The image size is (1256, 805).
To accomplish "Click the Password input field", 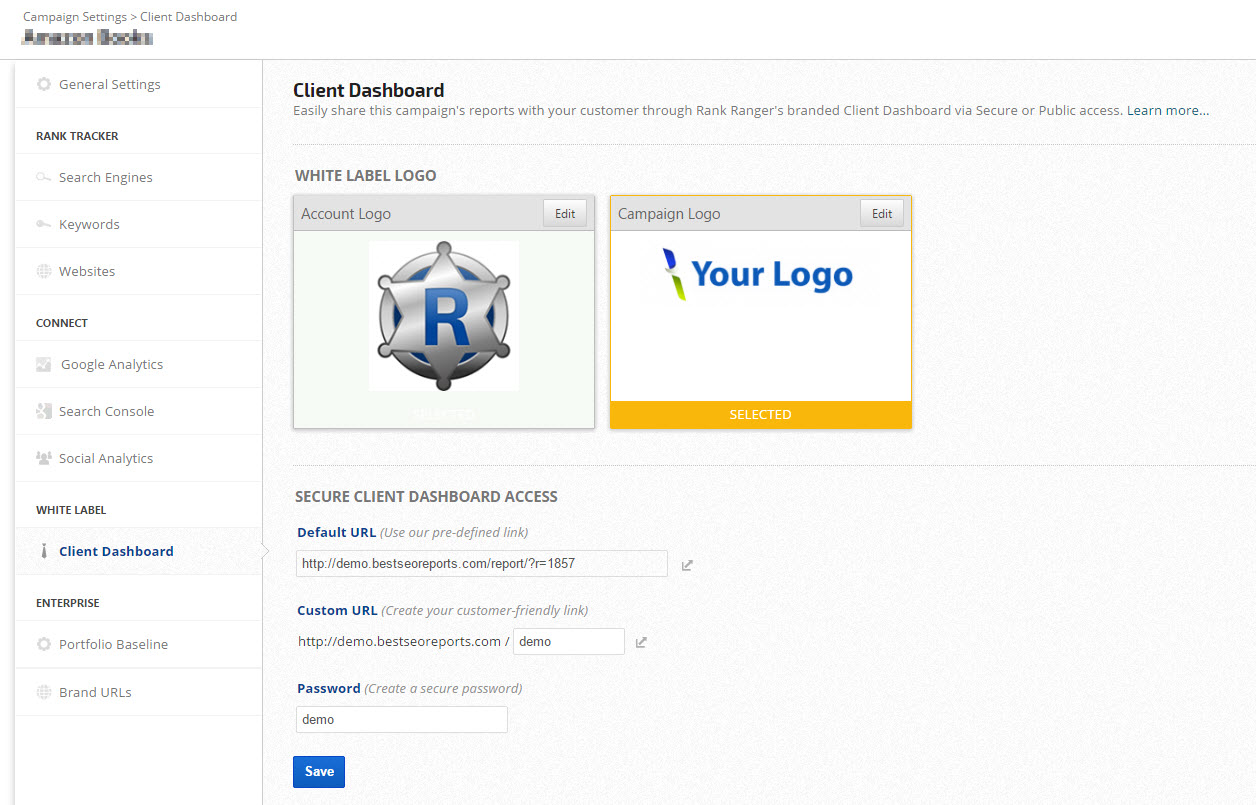I will [402, 720].
